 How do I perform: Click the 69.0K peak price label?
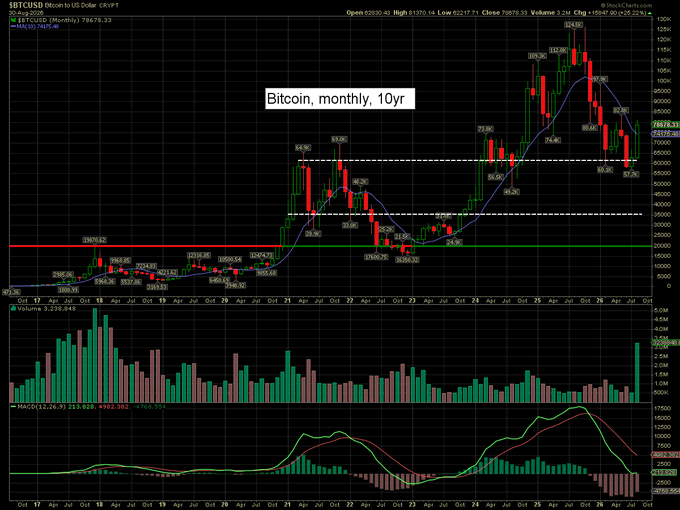tap(339, 139)
